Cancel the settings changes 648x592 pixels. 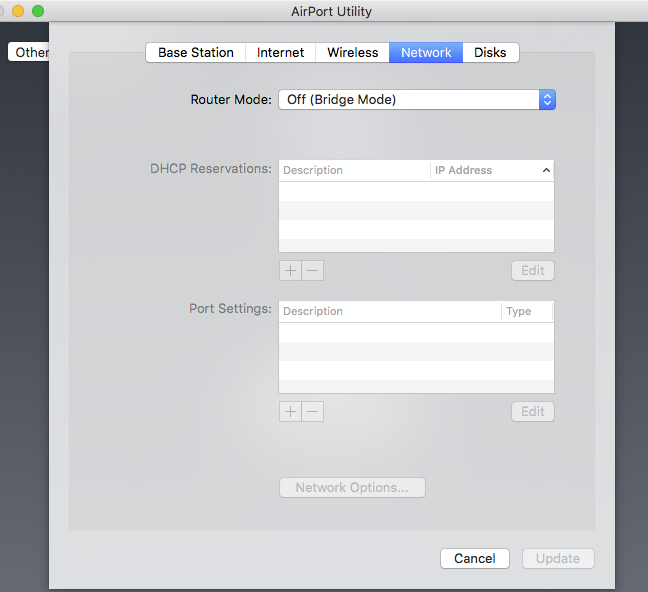click(x=475, y=559)
